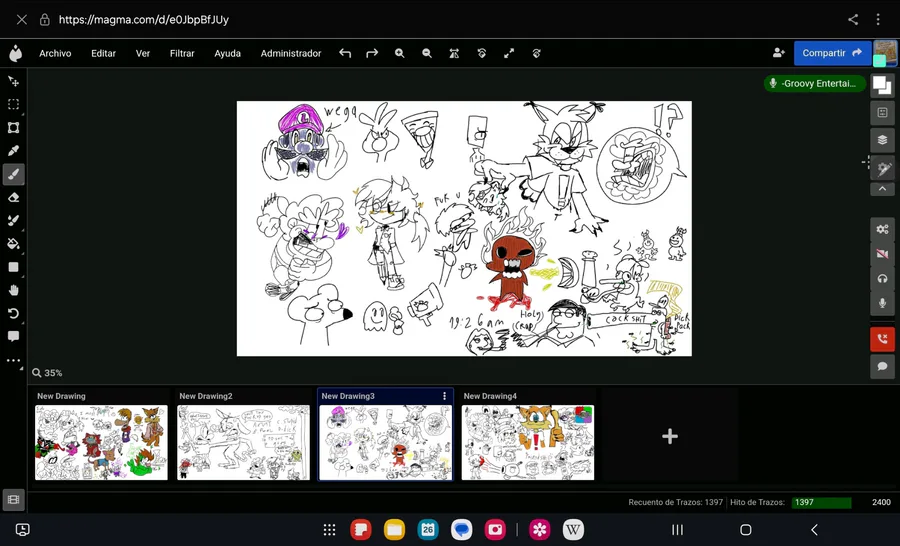Click the Groovy Entertai... voice user badge

(814, 84)
